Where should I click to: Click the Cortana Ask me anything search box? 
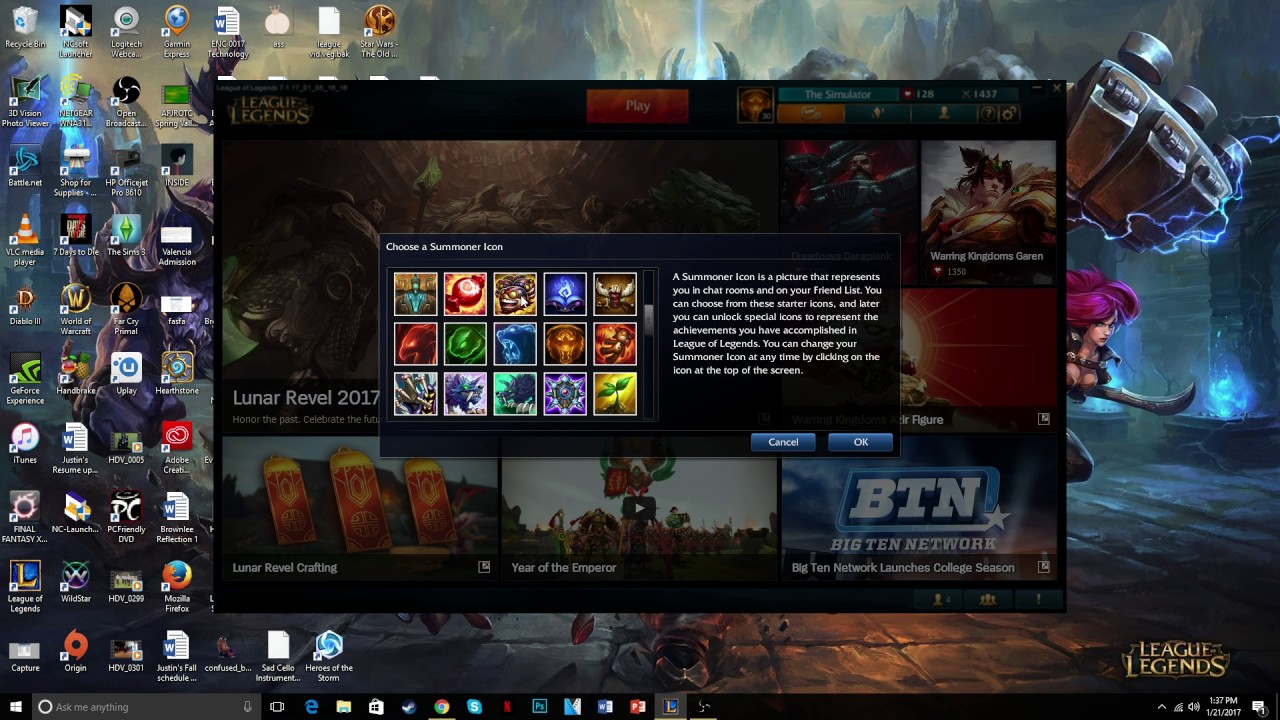pos(147,707)
